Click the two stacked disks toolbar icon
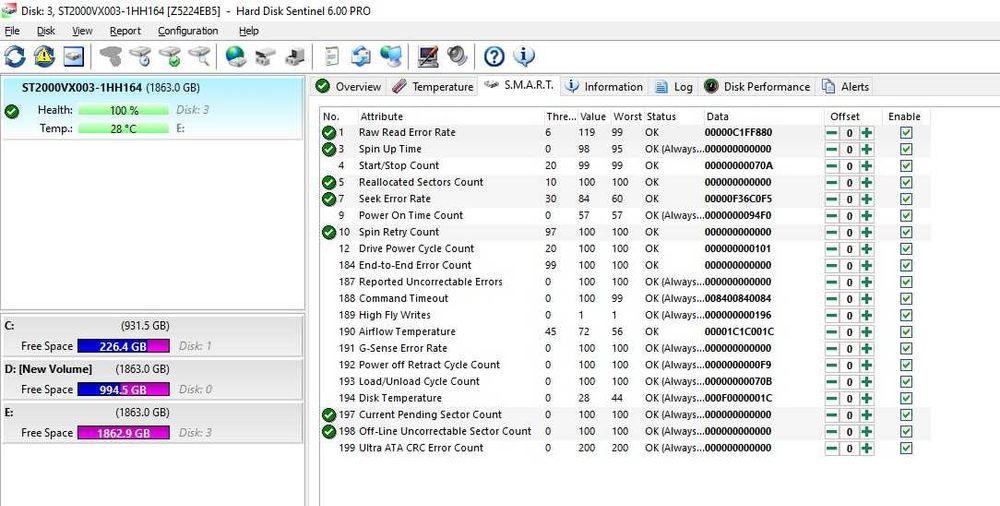Image resolution: width=1000 pixels, height=506 pixels. tap(265, 56)
